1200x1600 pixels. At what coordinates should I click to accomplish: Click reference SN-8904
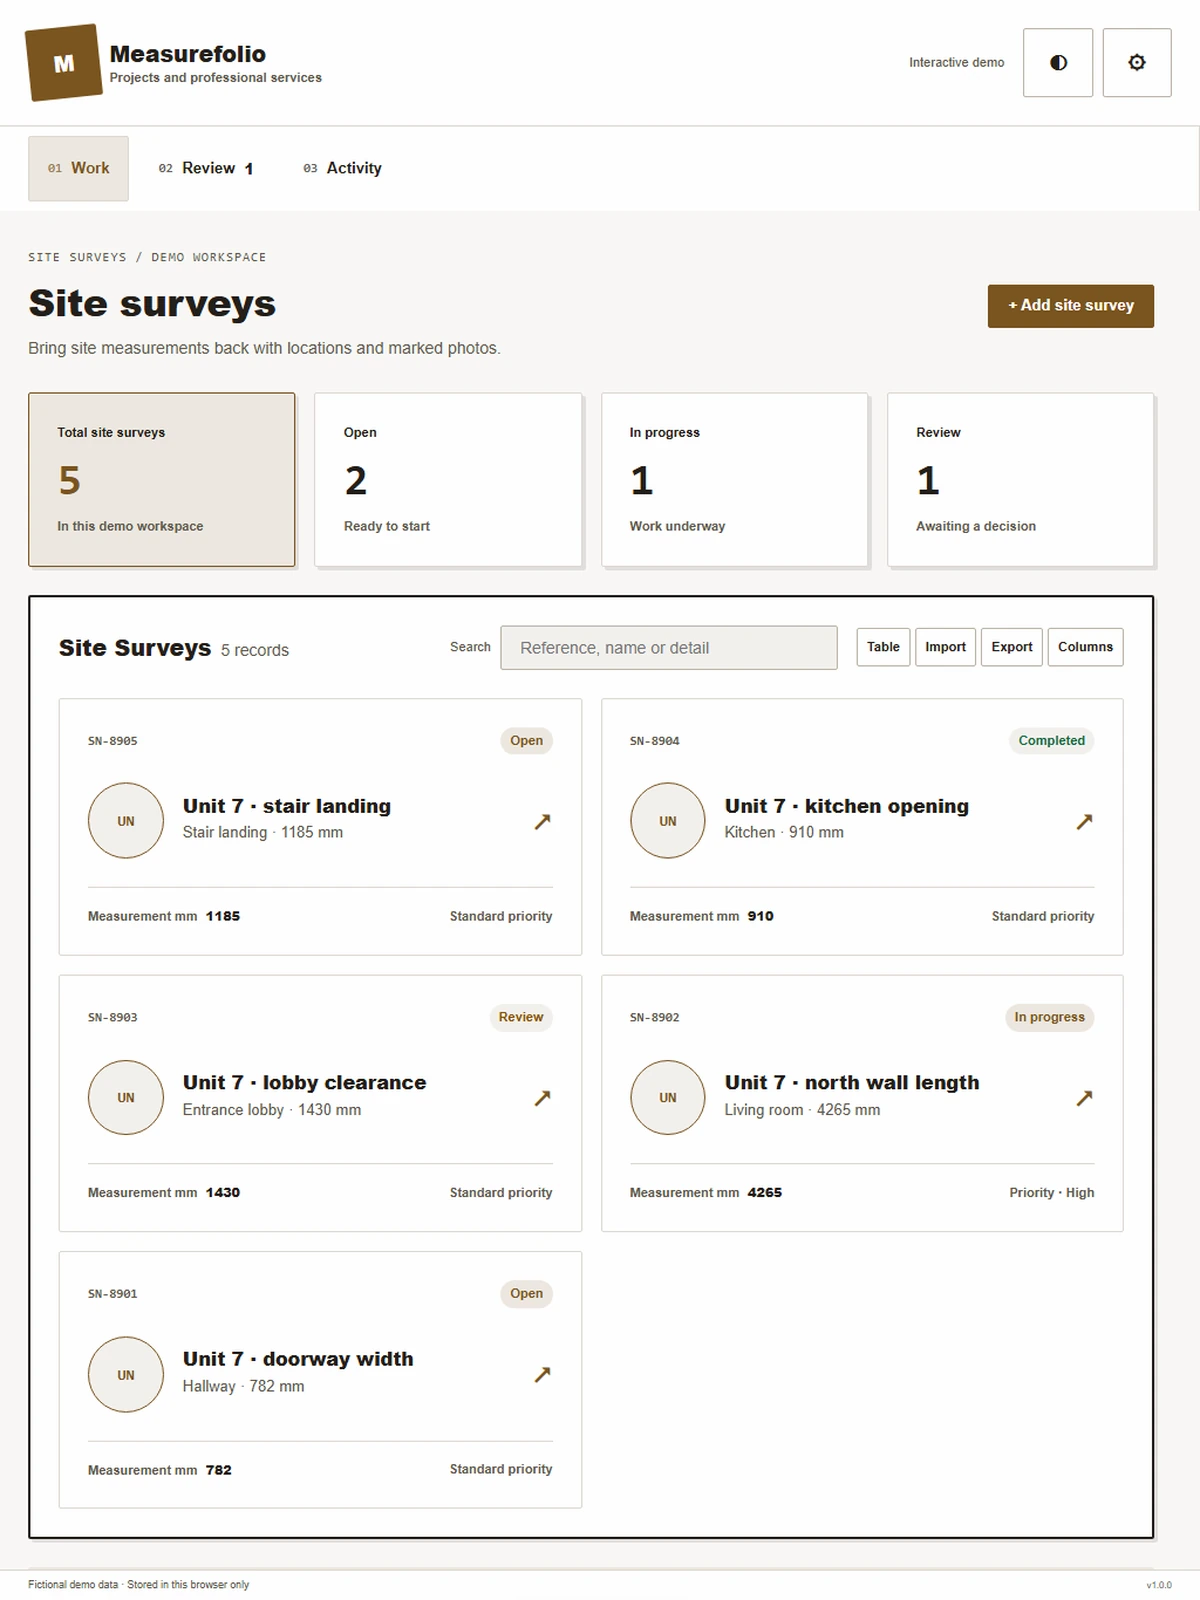655,741
